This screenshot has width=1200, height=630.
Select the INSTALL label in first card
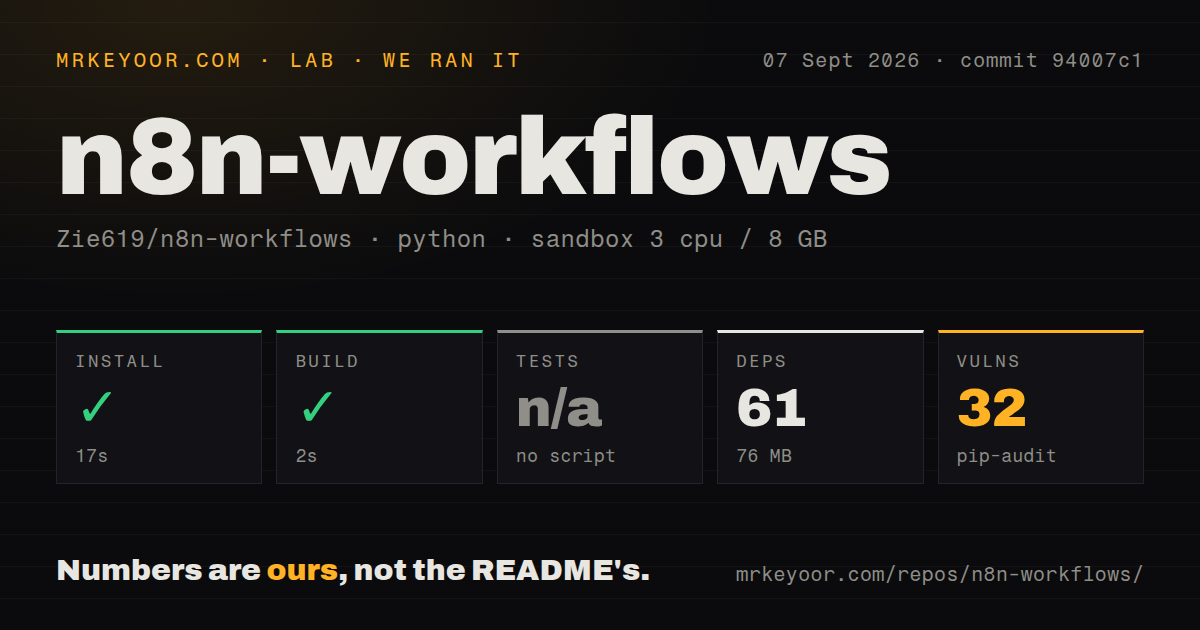119,361
